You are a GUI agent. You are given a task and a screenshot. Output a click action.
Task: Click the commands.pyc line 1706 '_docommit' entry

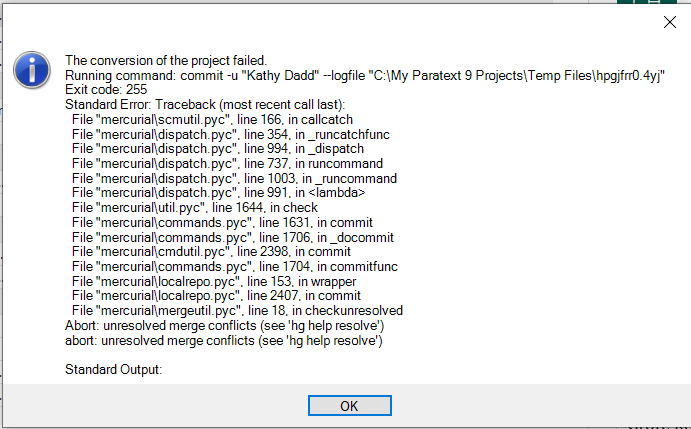(x=233, y=237)
